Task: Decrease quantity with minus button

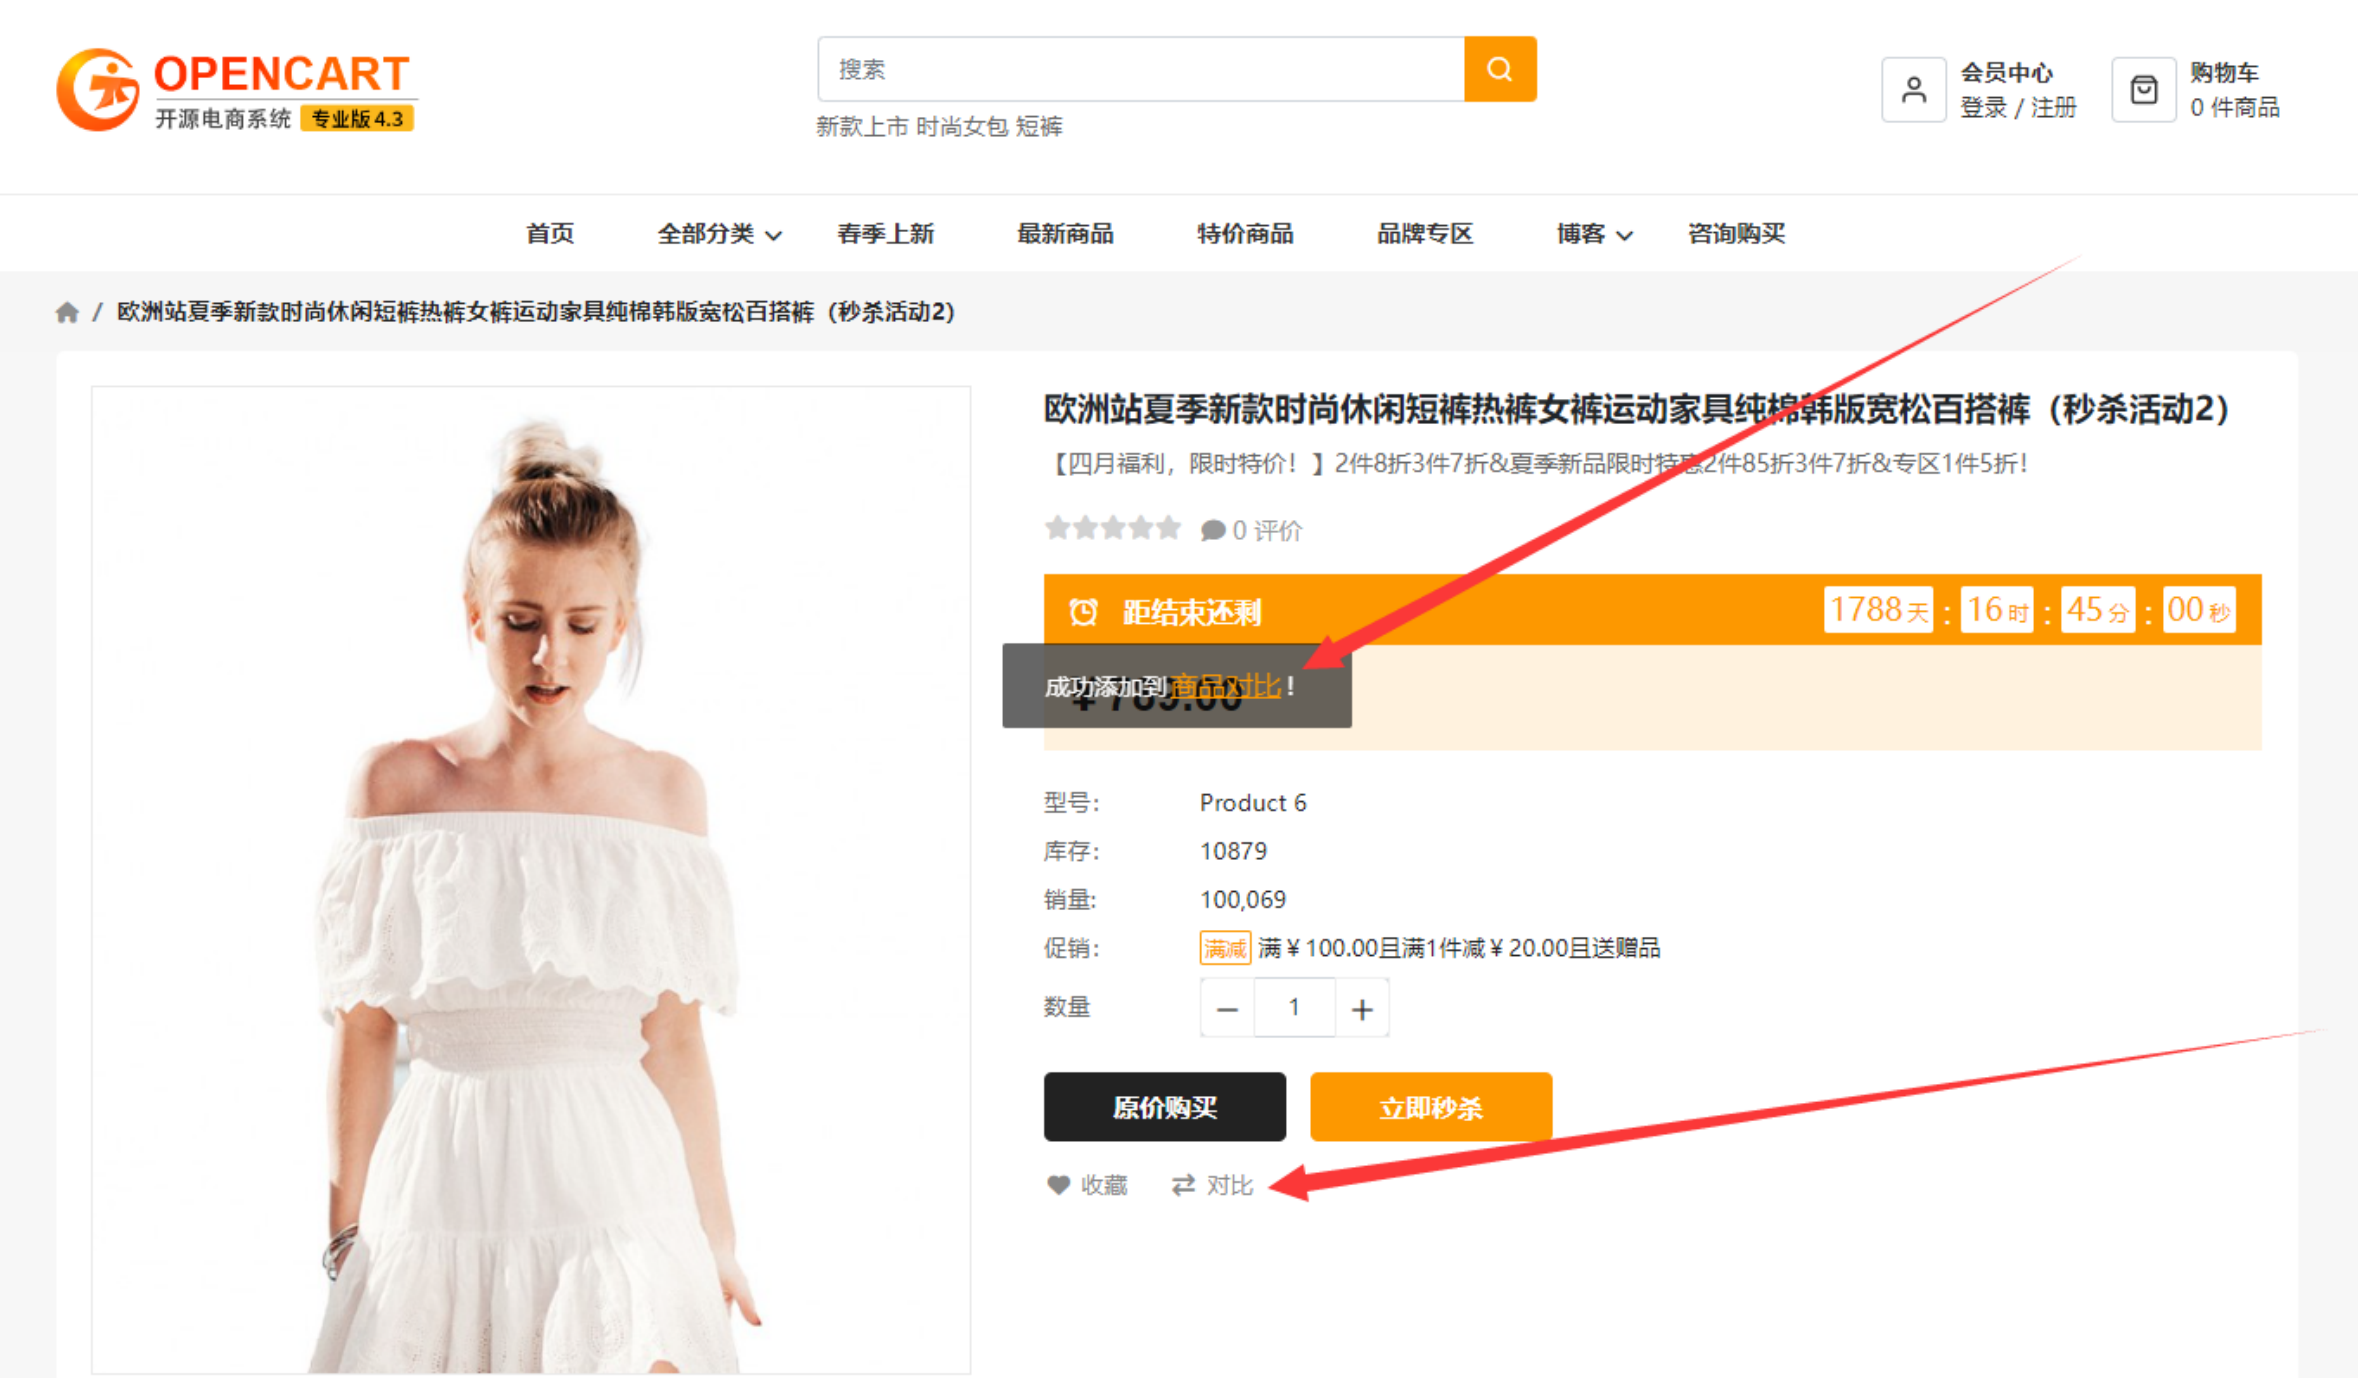Action: (1227, 1008)
